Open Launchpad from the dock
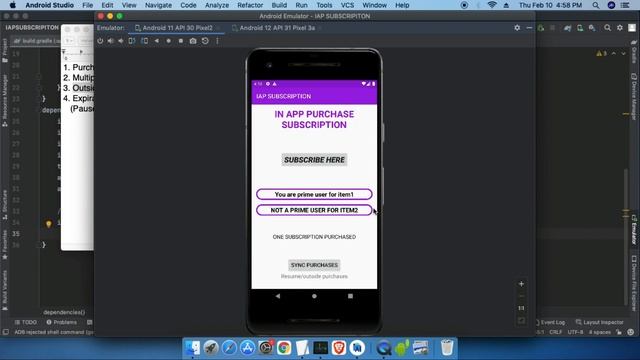Viewport: 640px width, 360px height. [211, 348]
